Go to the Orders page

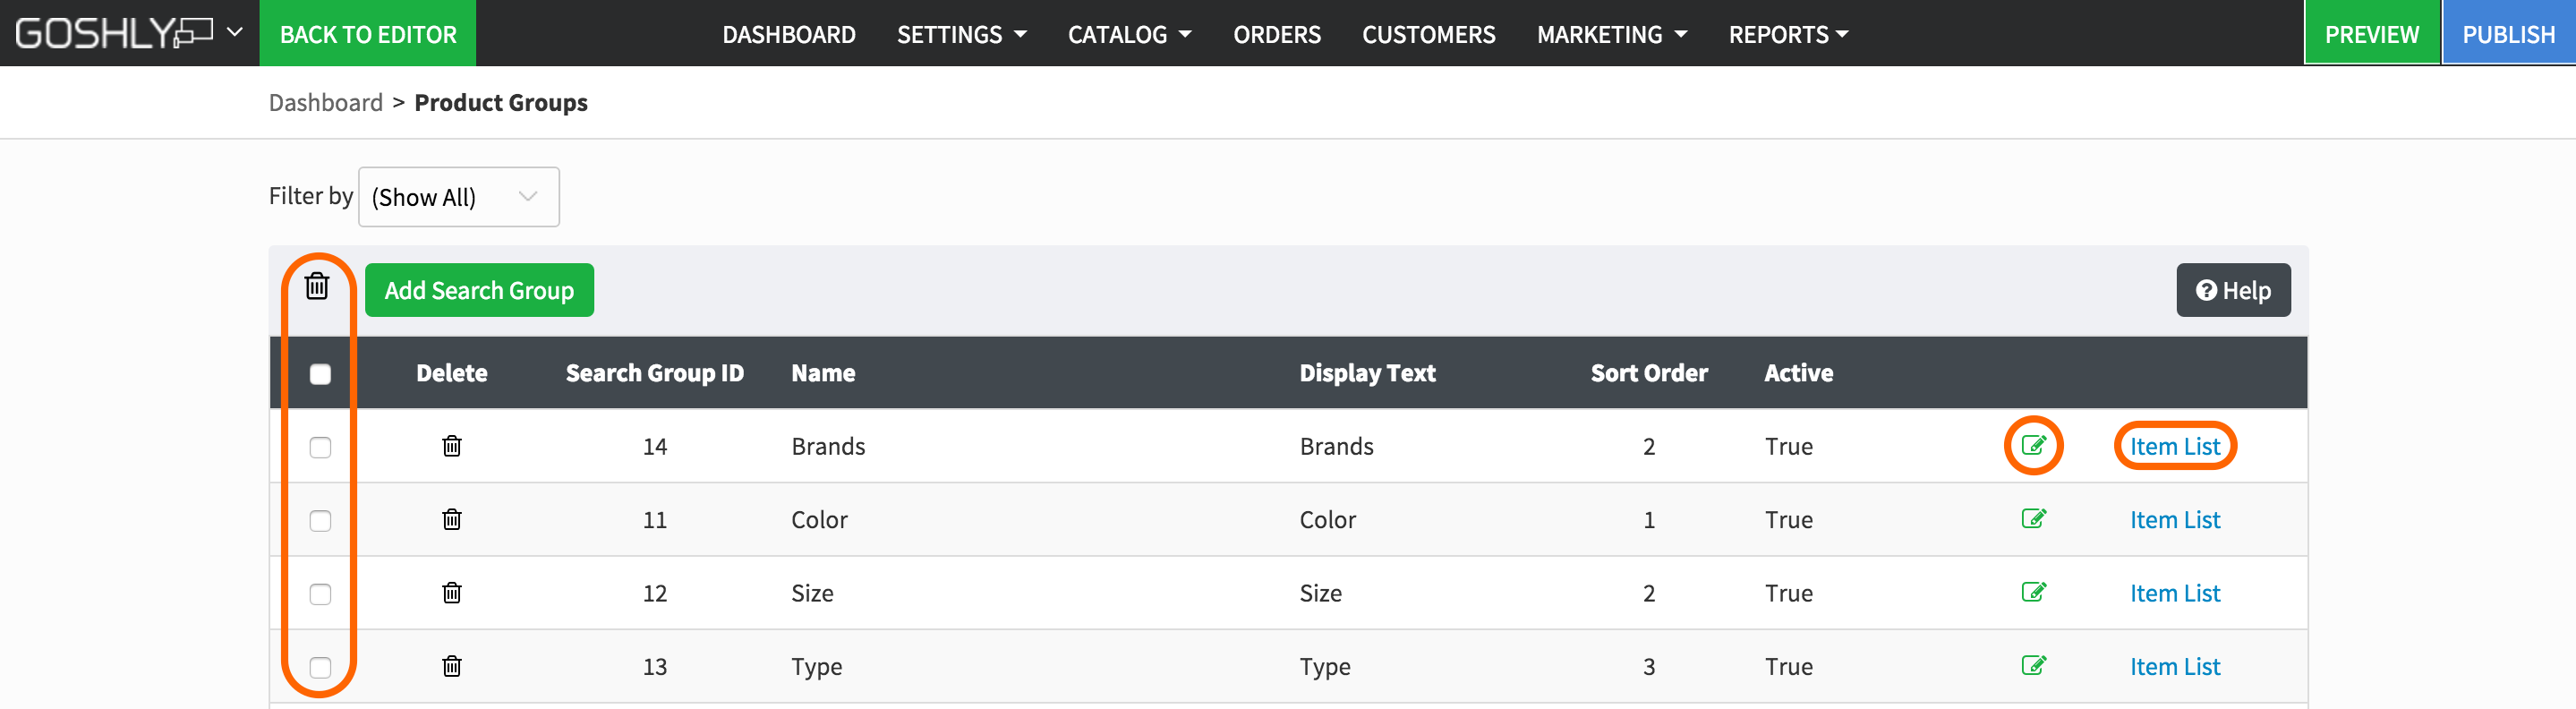(x=1276, y=35)
